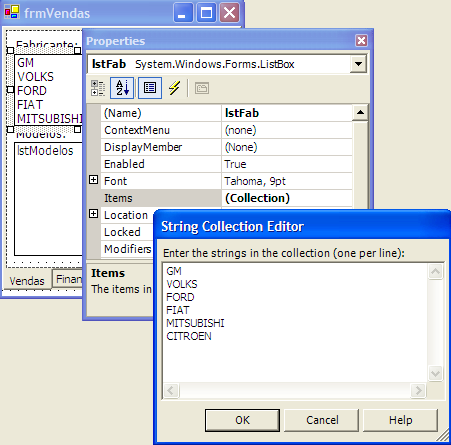451x445 pixels.
Task: Expand the Font property
Action: [x=94, y=180]
